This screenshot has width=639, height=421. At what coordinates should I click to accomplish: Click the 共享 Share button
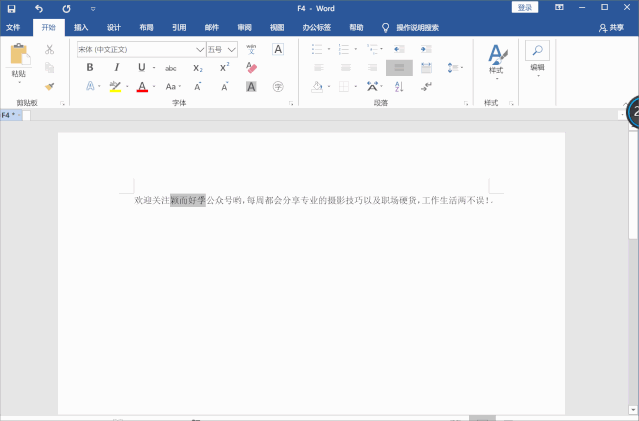pyautogui.click(x=610, y=27)
